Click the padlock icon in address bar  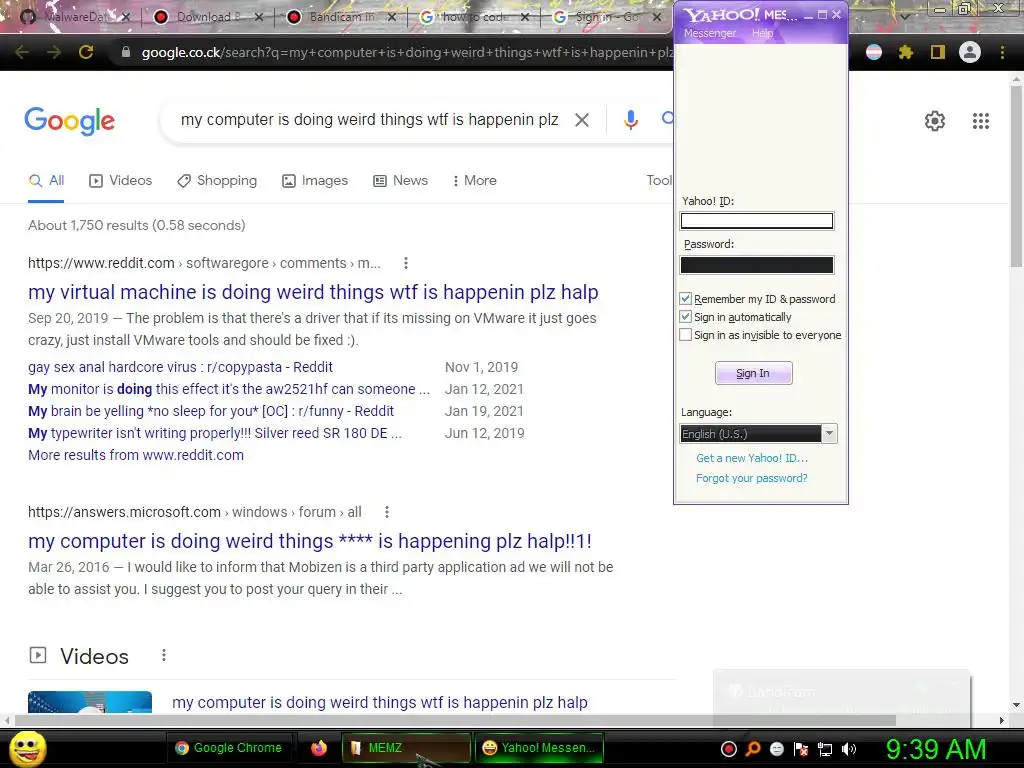126,52
